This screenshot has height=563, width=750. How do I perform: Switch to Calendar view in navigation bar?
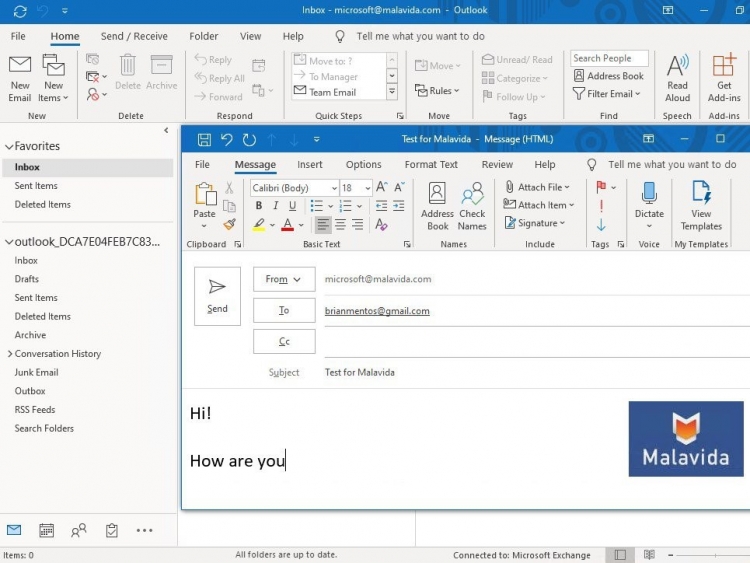point(46,530)
